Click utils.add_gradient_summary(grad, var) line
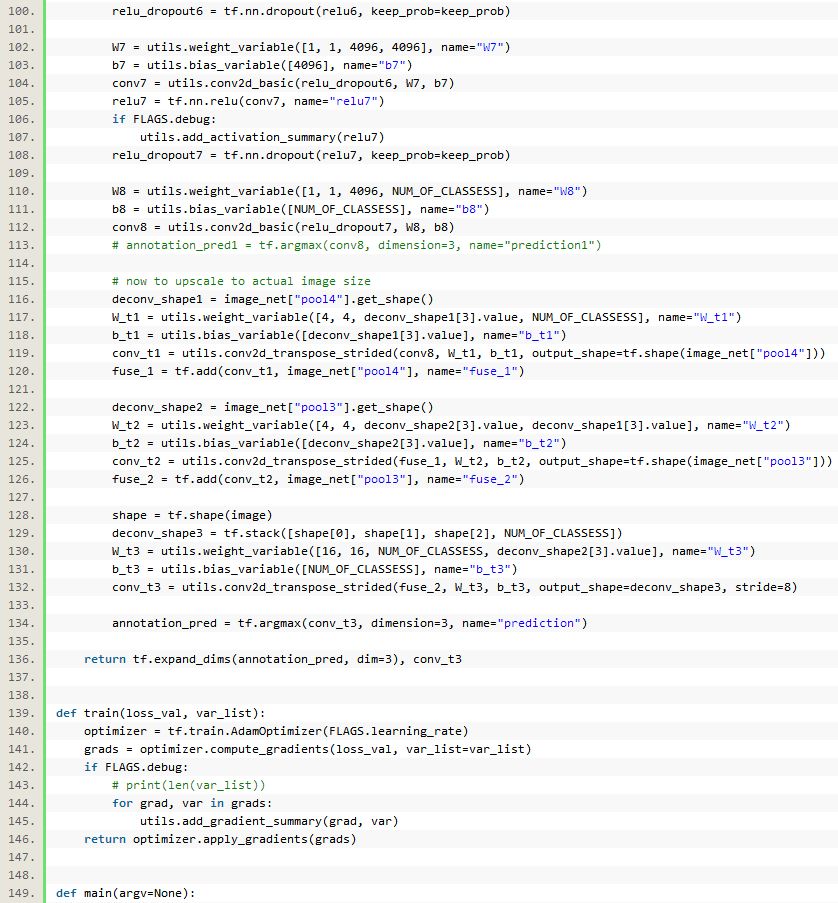This screenshot has height=903, width=838. click(269, 821)
